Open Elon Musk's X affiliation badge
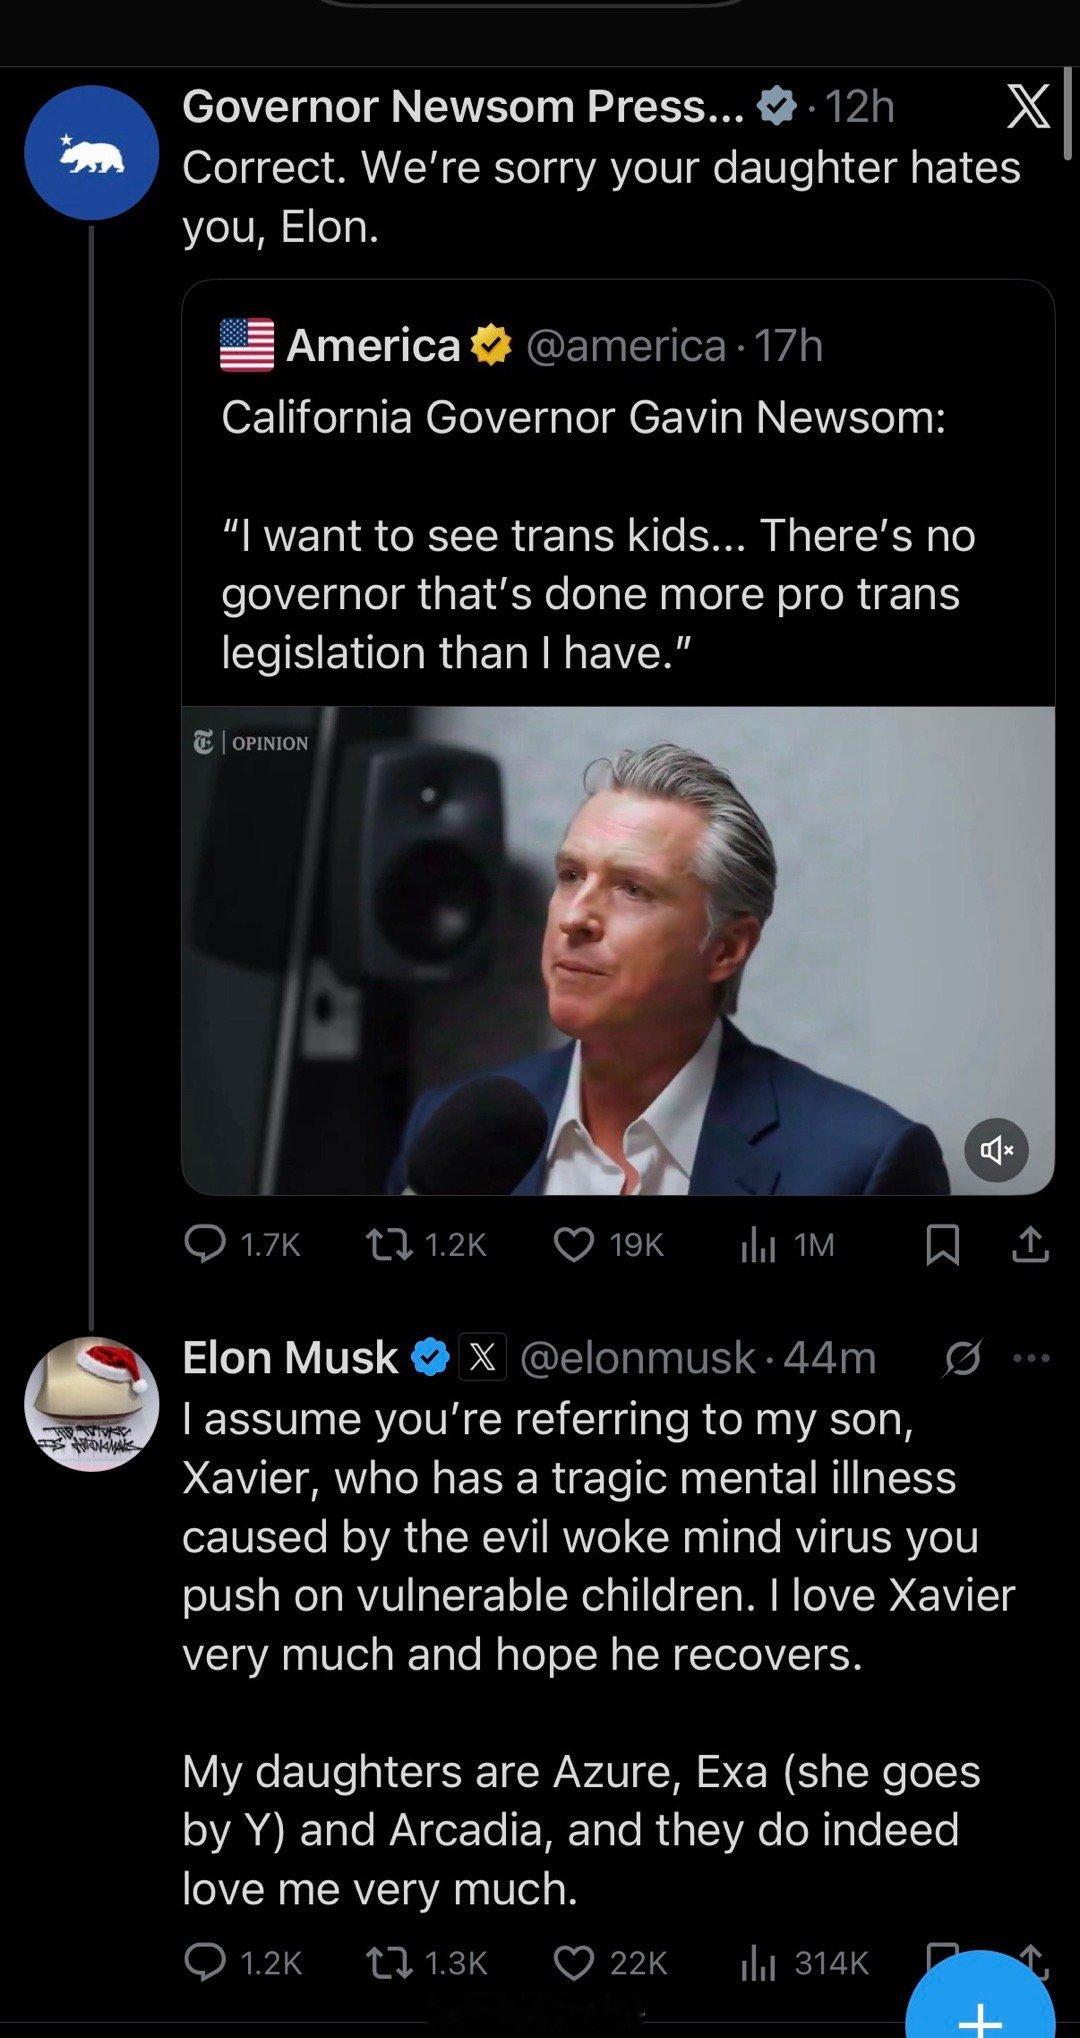Screen dimensions: 1080x2038 (482, 1358)
